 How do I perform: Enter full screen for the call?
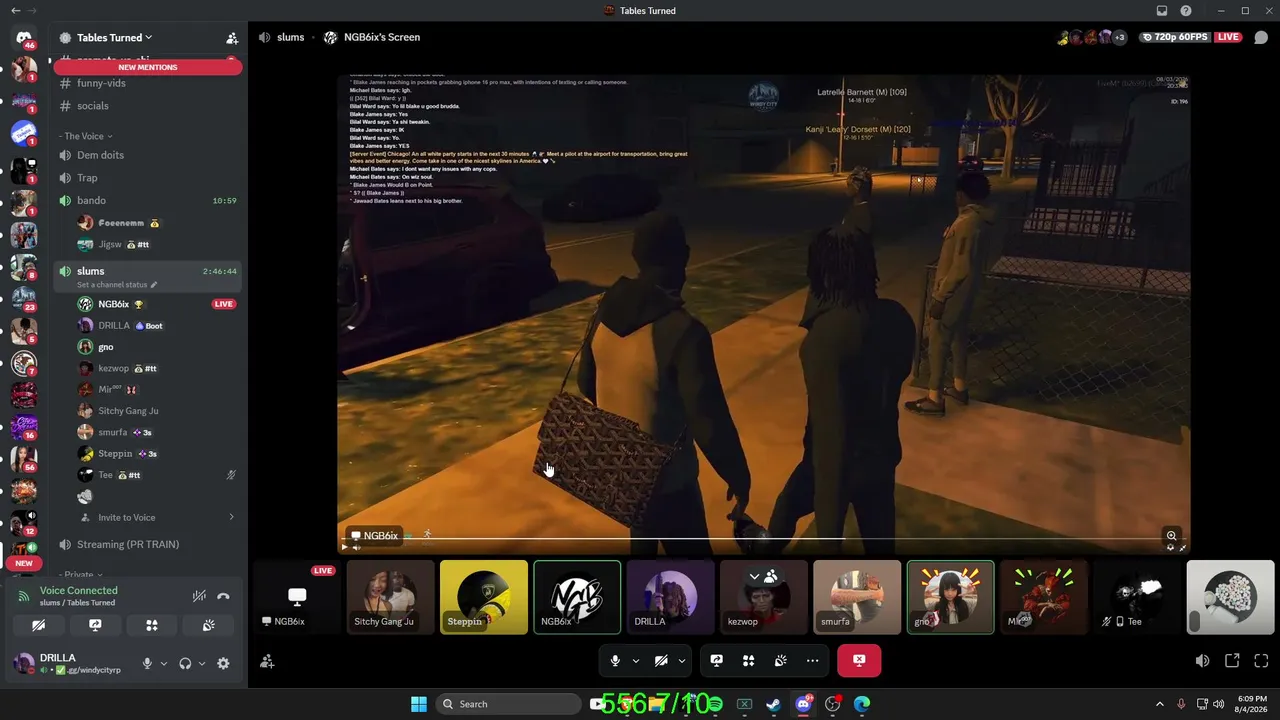click(1261, 661)
